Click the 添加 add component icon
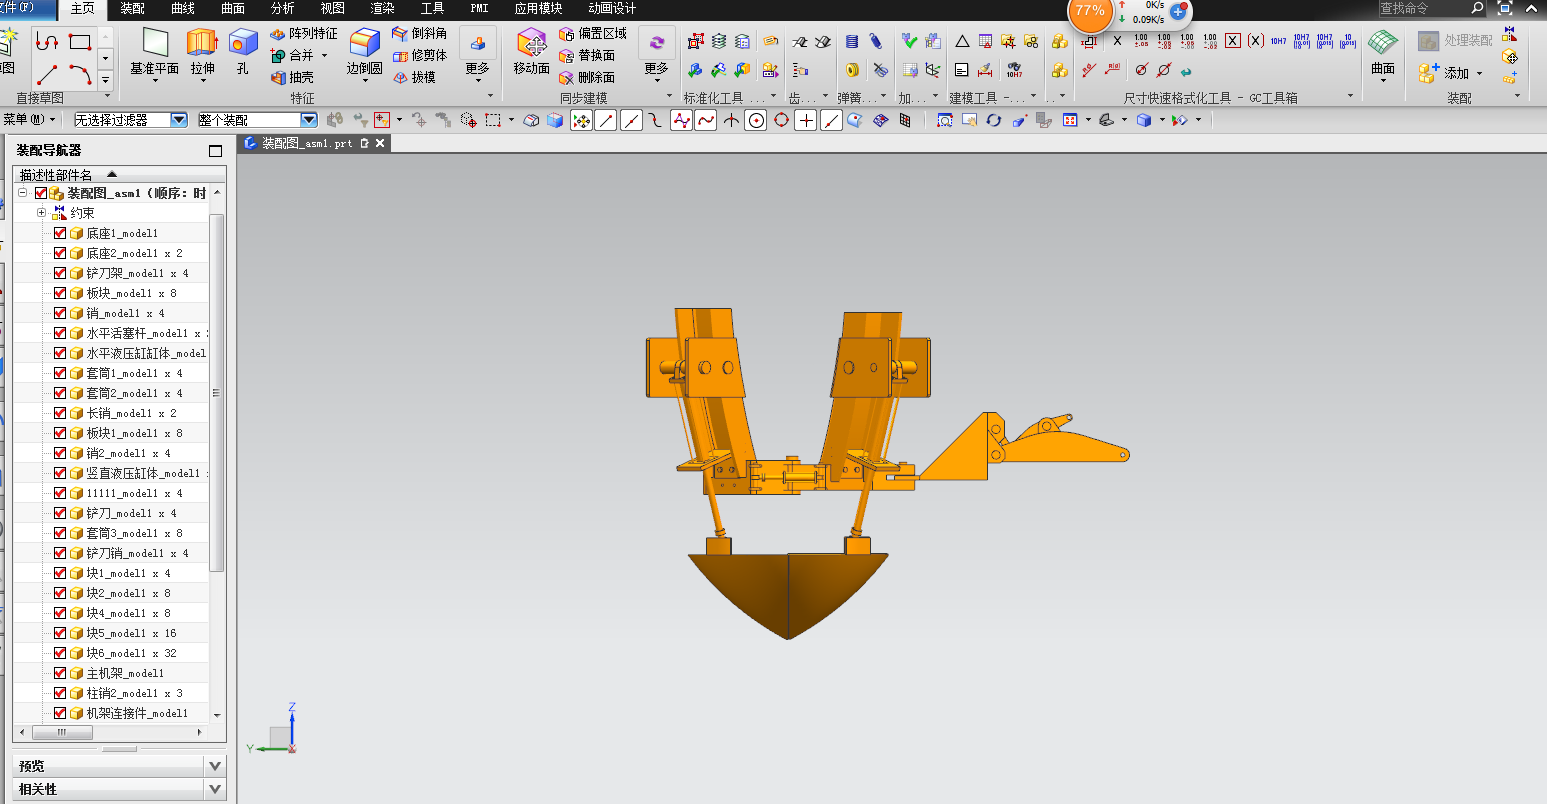 pos(1429,73)
